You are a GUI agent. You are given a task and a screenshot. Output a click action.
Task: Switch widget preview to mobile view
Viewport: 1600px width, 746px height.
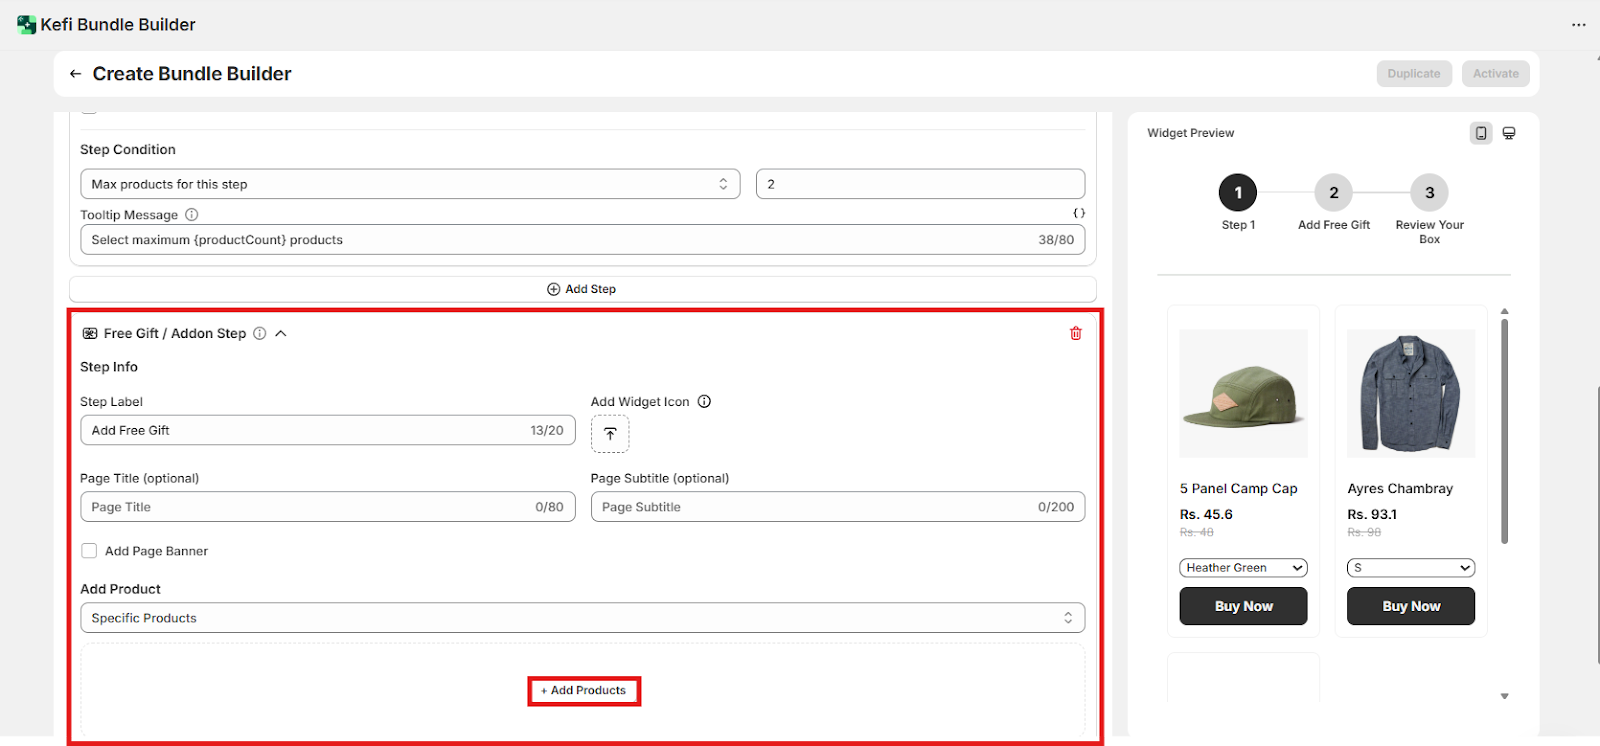[x=1481, y=133]
